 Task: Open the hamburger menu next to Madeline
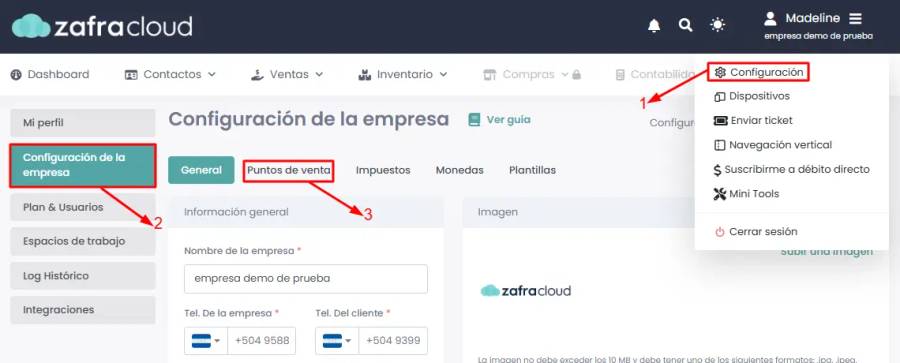click(x=855, y=19)
